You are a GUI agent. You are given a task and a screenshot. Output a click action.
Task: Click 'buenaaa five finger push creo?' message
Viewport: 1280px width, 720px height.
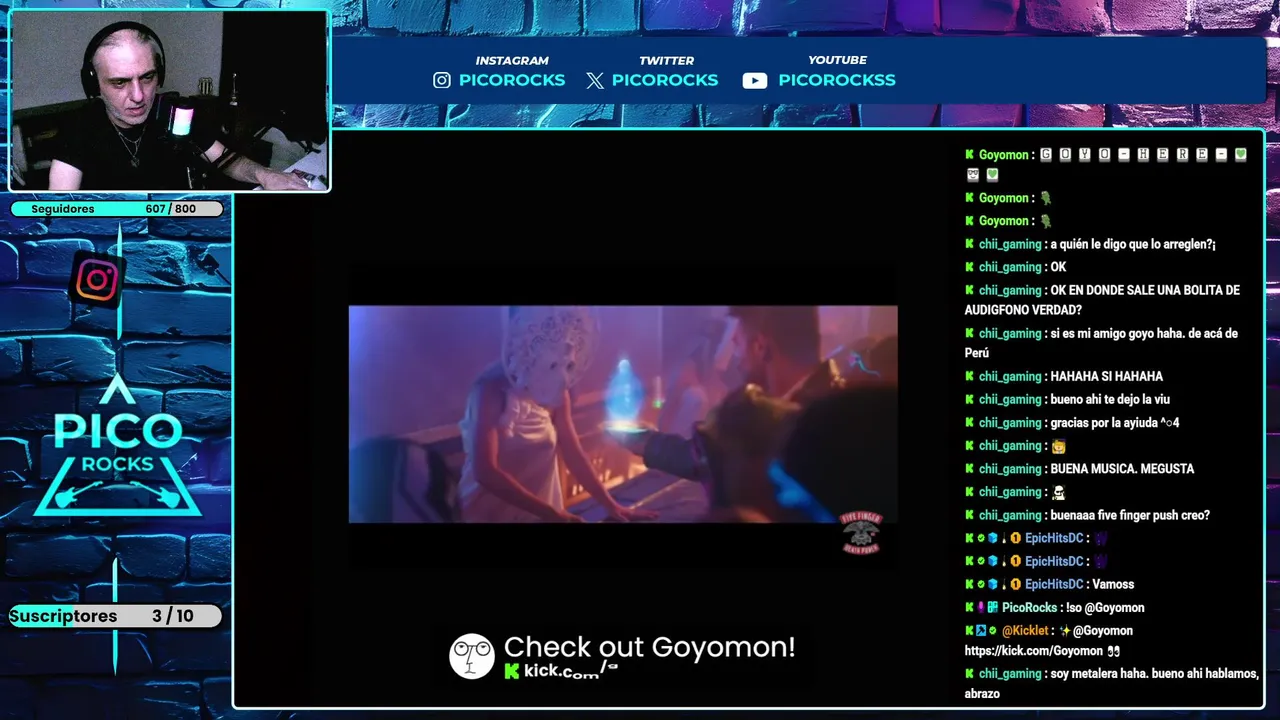pyautogui.click(x=1130, y=515)
